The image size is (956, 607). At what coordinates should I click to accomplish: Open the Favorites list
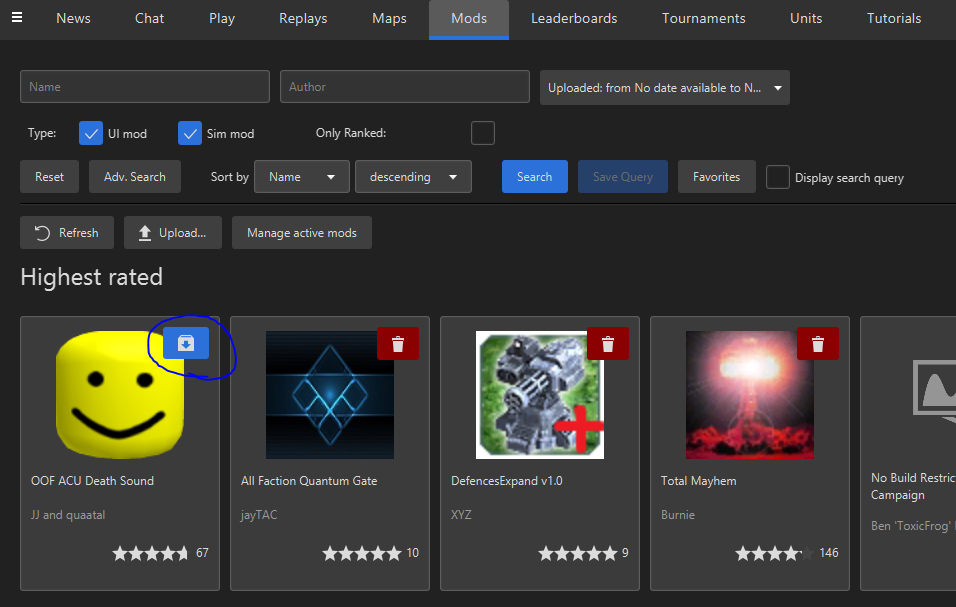click(x=716, y=177)
